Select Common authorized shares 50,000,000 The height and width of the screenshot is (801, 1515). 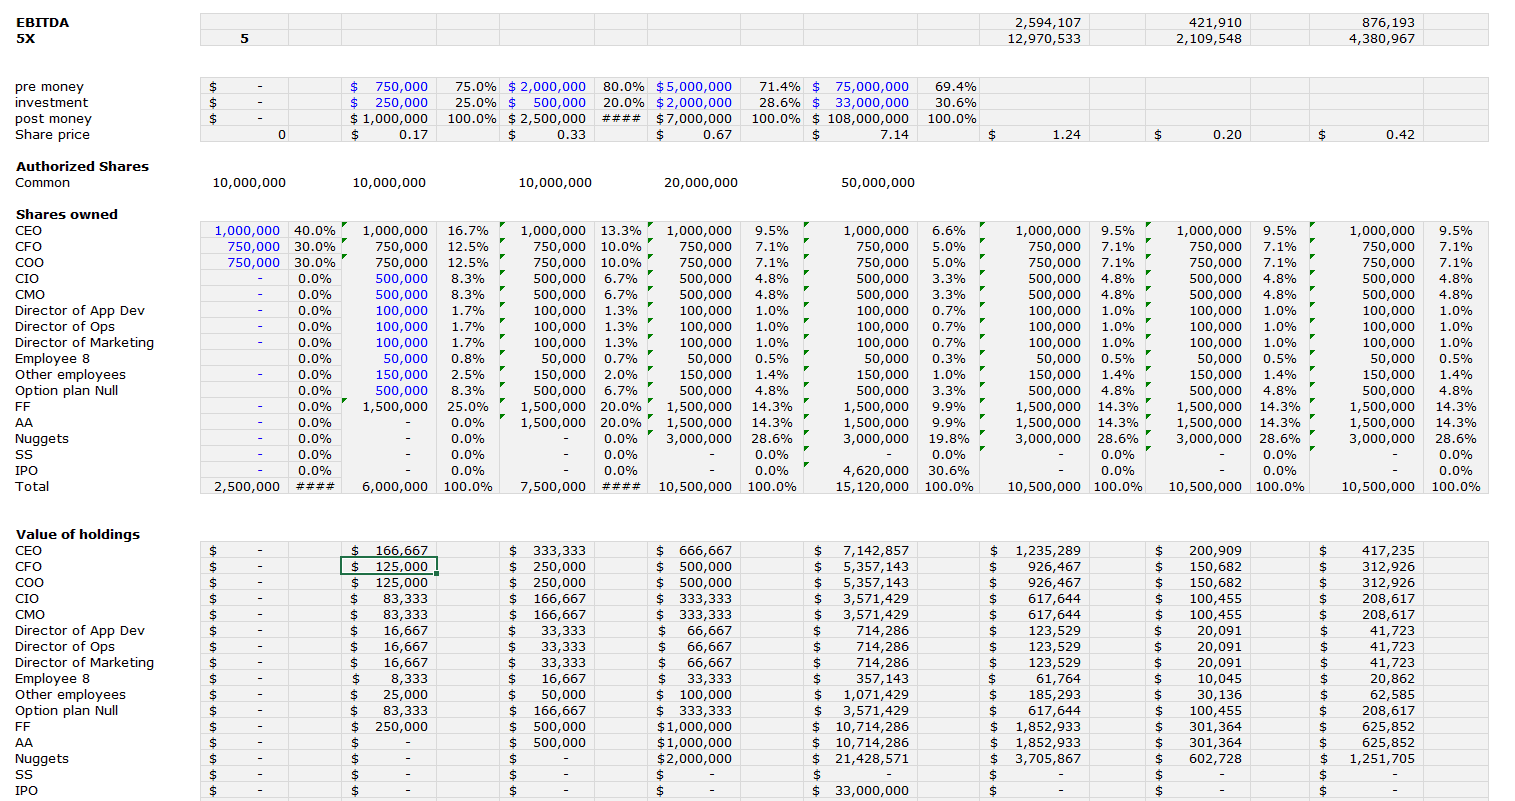click(878, 183)
